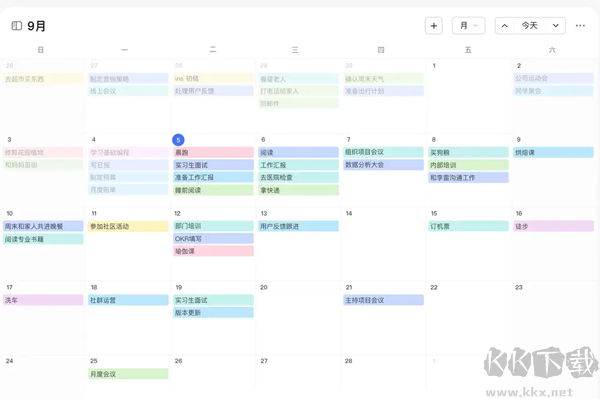Open the faded 线上会议 event

tap(128, 91)
